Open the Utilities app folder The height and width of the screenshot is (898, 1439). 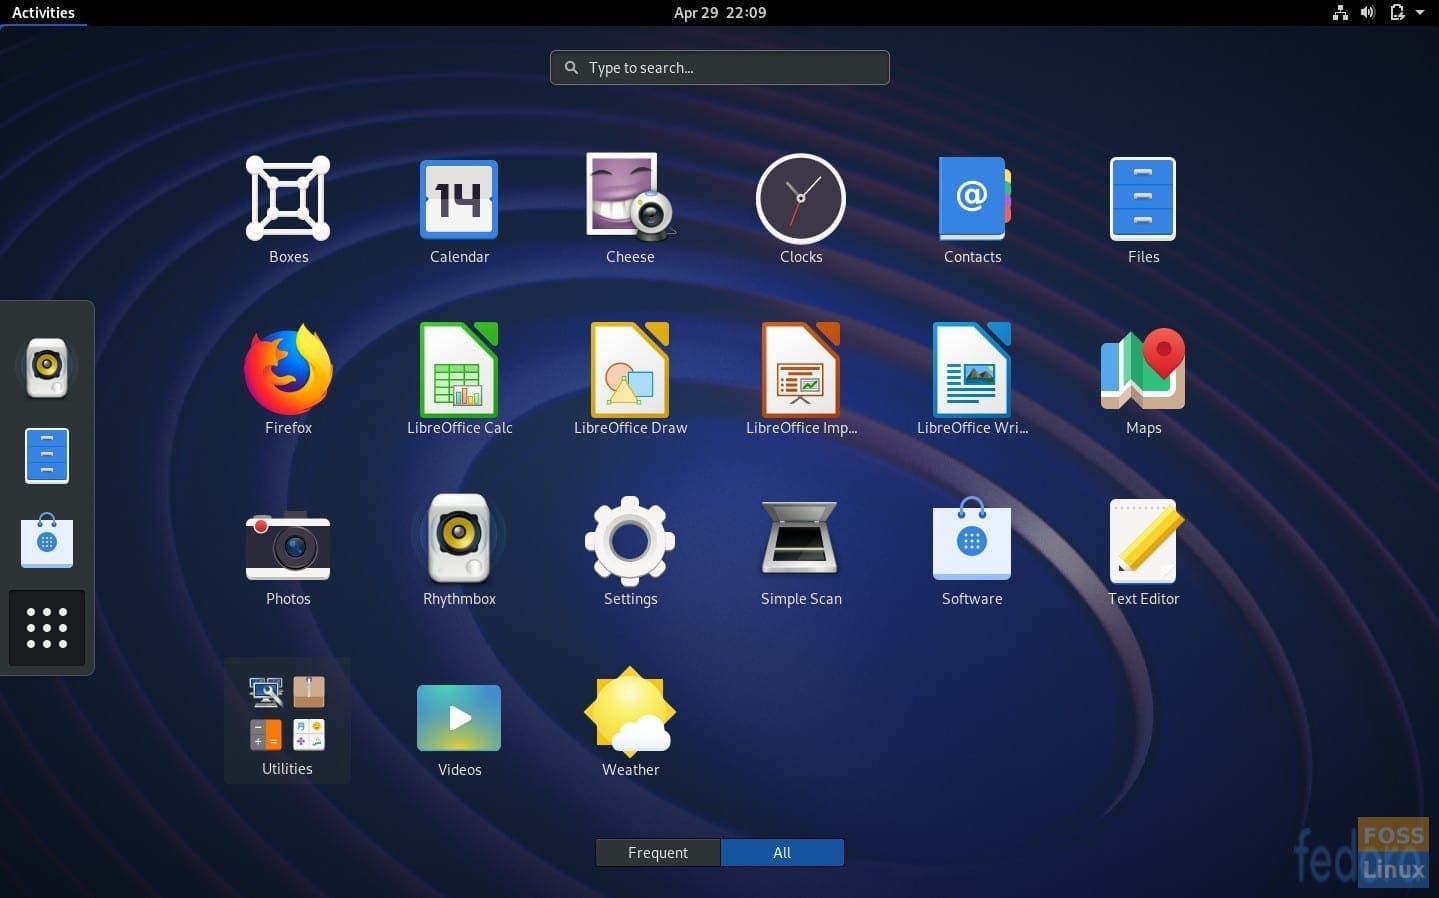pyautogui.click(x=287, y=720)
